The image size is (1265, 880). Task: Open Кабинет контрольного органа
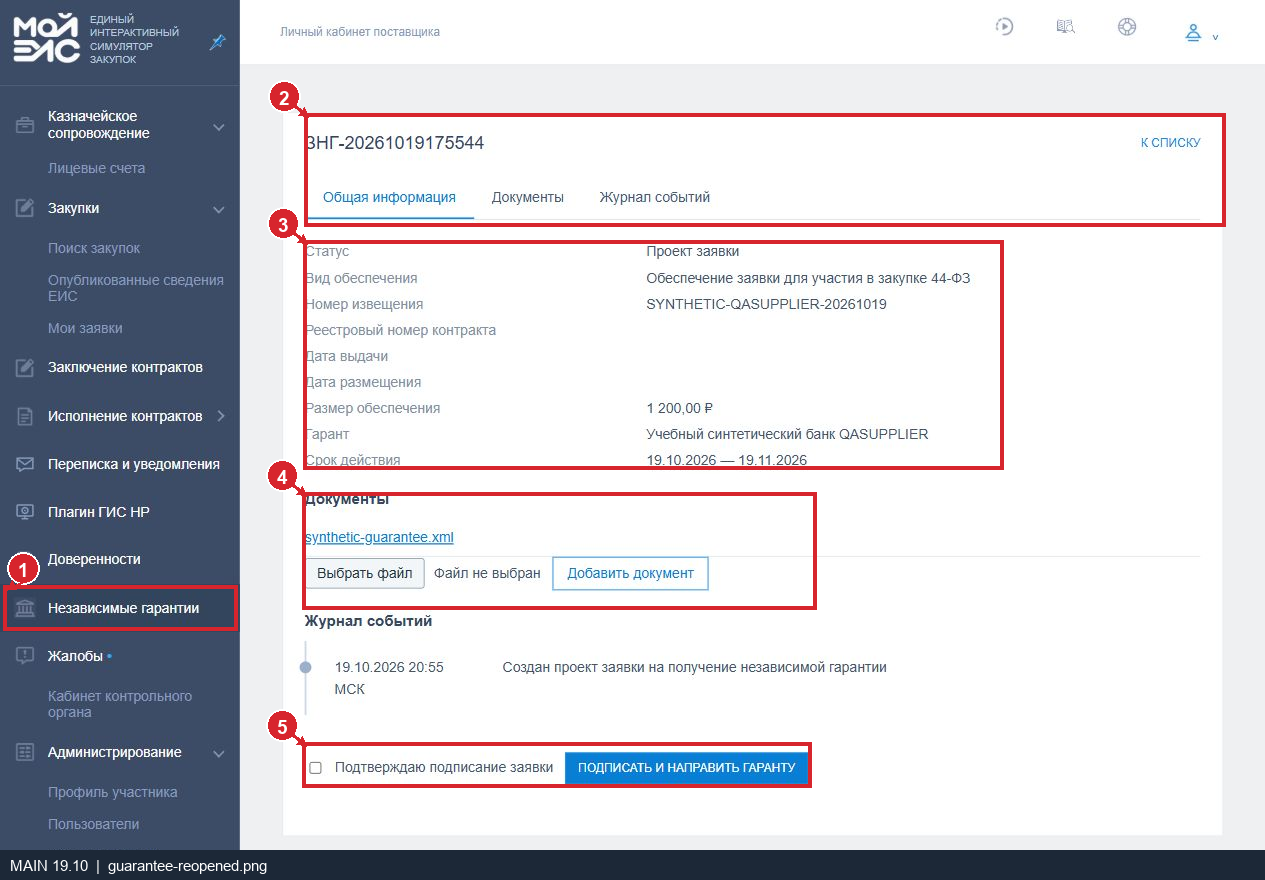point(120,704)
